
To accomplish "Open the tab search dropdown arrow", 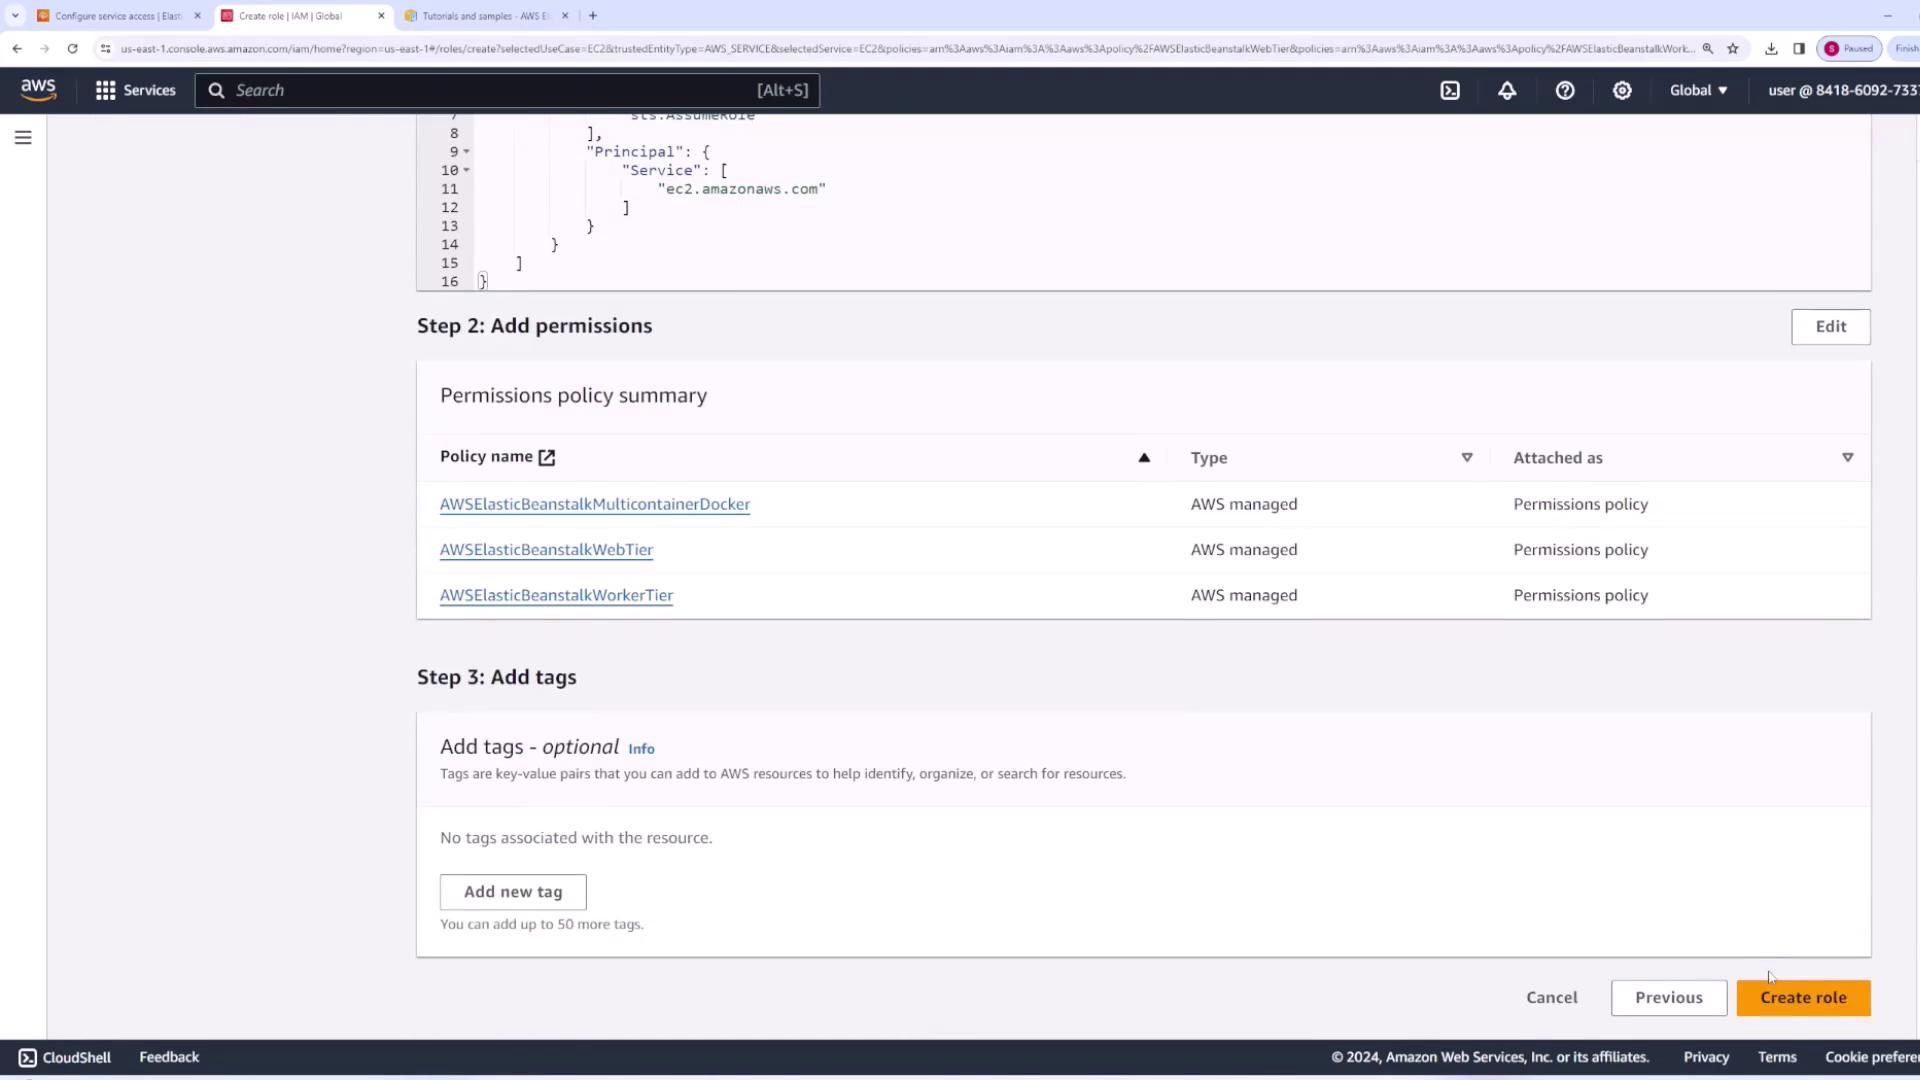I will pos(15,16).
